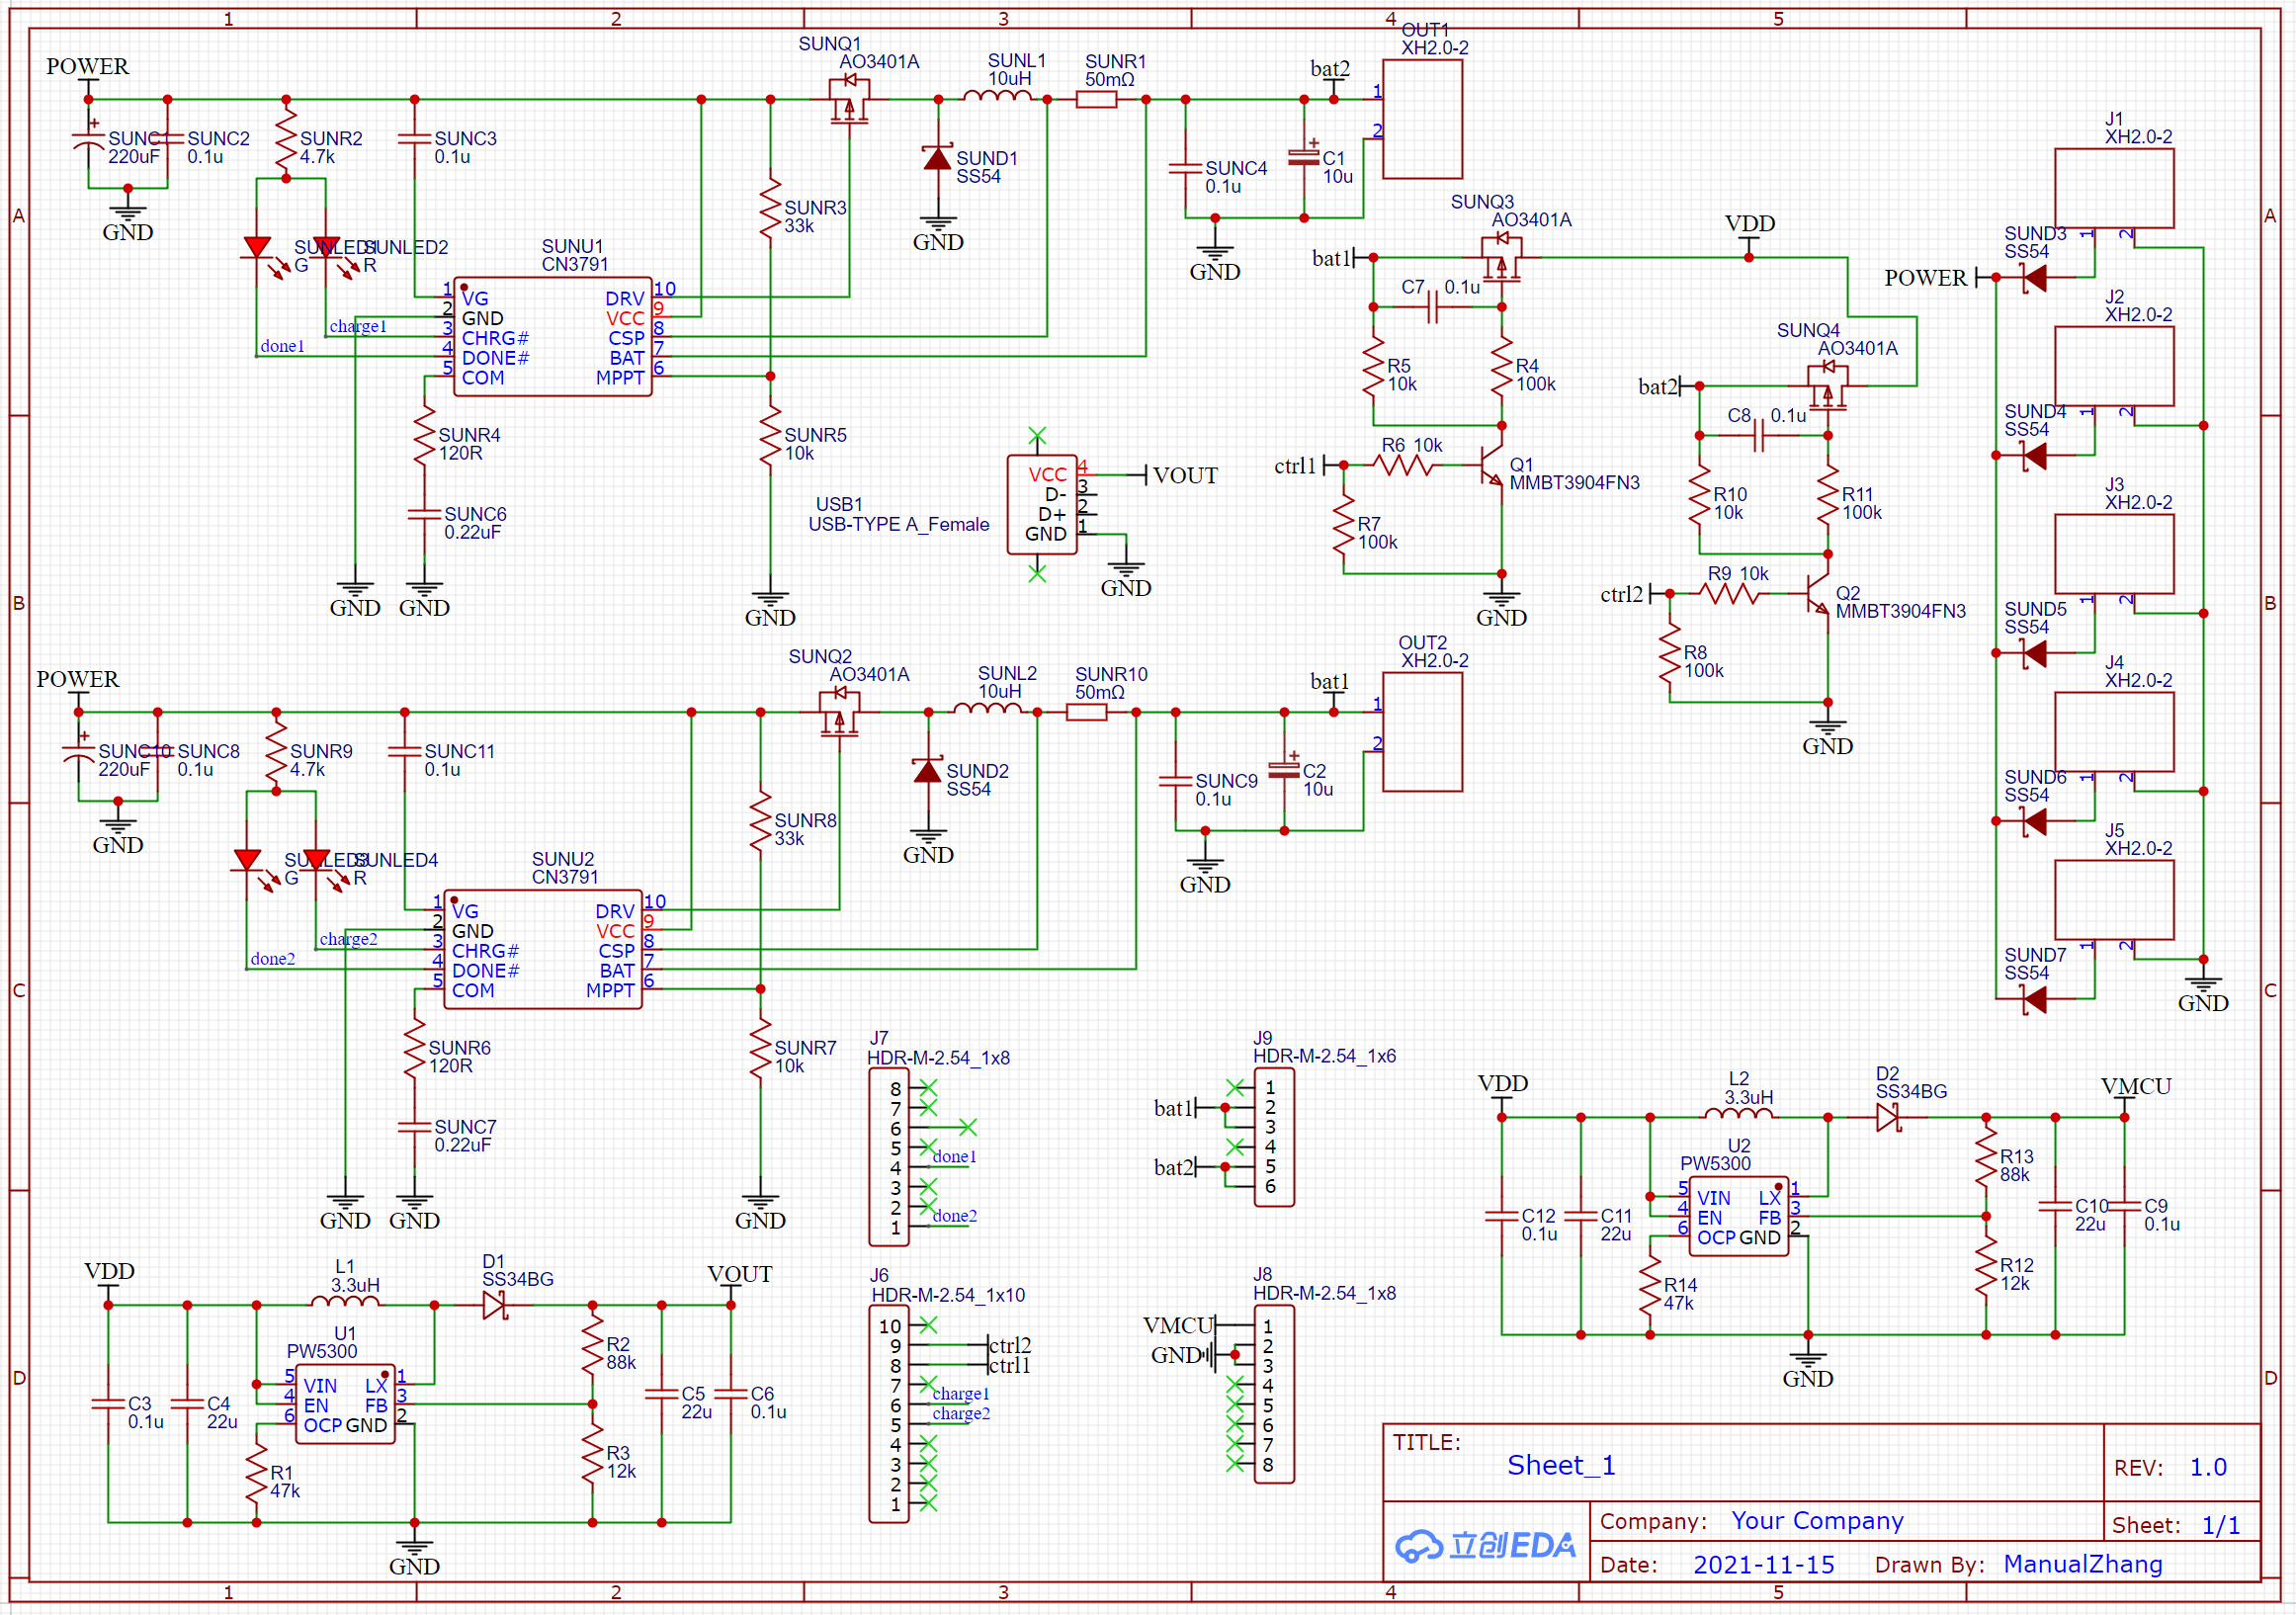Click the sheet count '1/1'
Screen dimensions: 2296x1615
(x=2221, y=1525)
